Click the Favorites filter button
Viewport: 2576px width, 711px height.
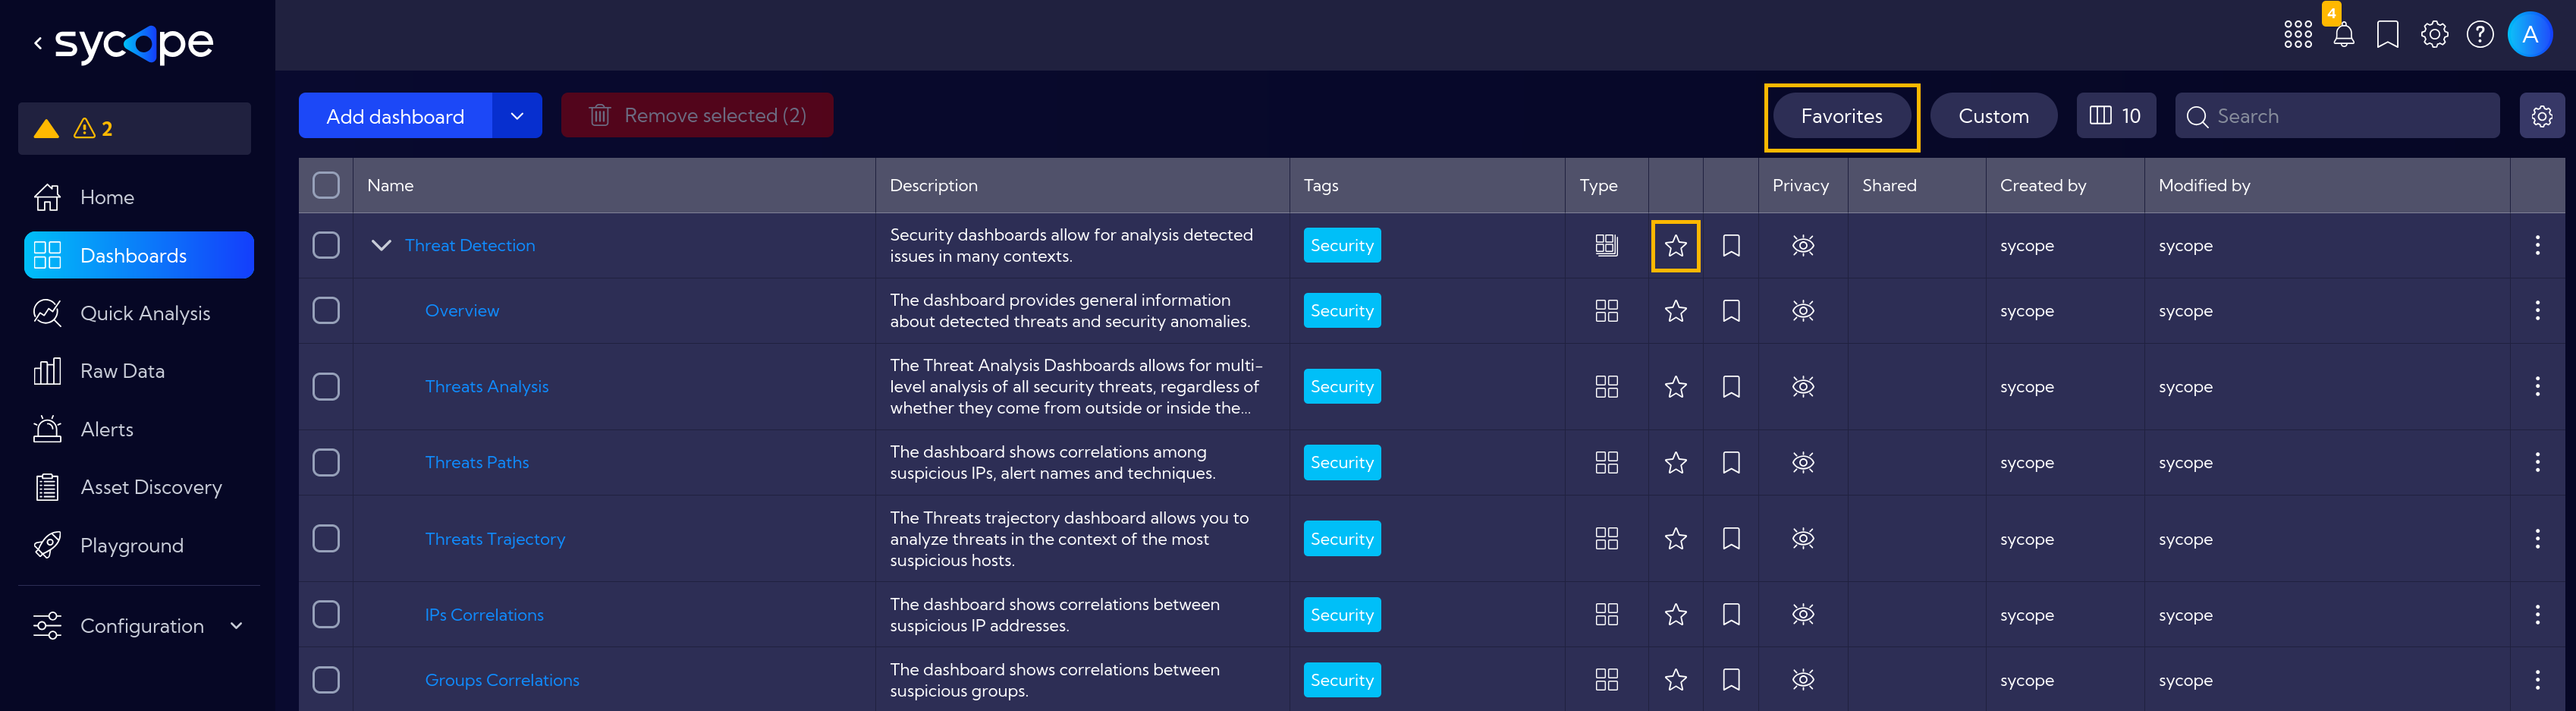(x=1841, y=116)
